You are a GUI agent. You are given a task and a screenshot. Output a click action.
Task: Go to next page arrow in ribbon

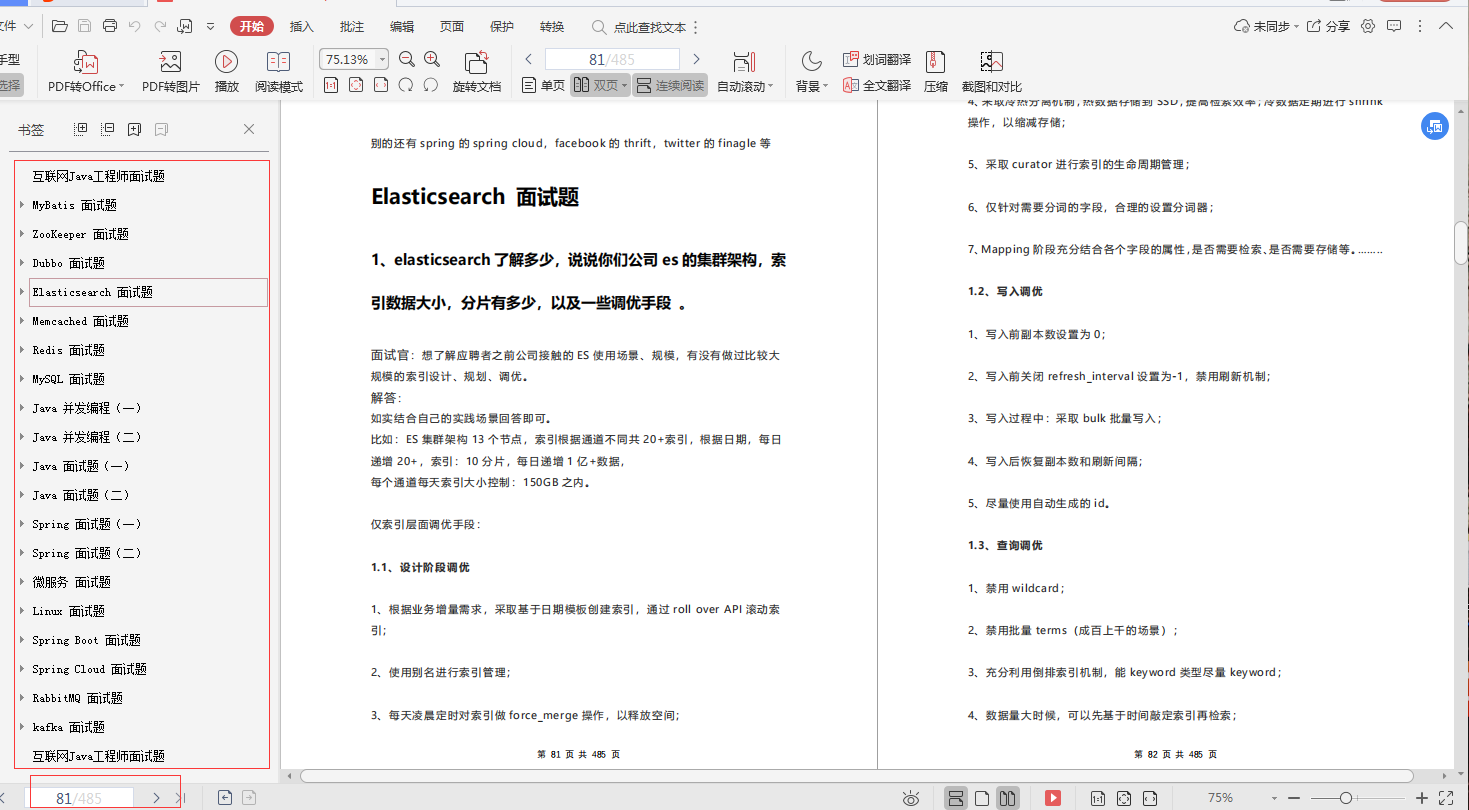point(696,59)
